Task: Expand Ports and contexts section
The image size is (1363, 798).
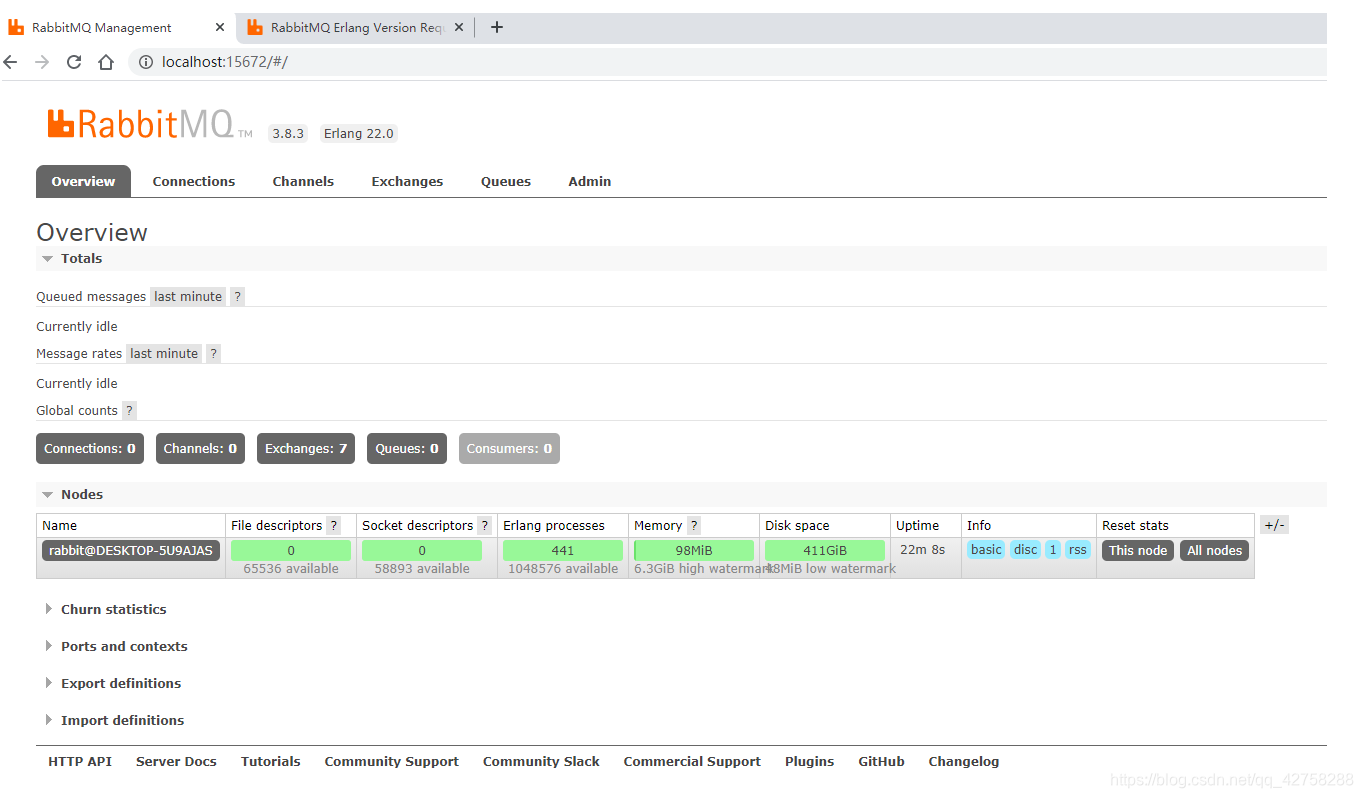Action: (x=116, y=646)
